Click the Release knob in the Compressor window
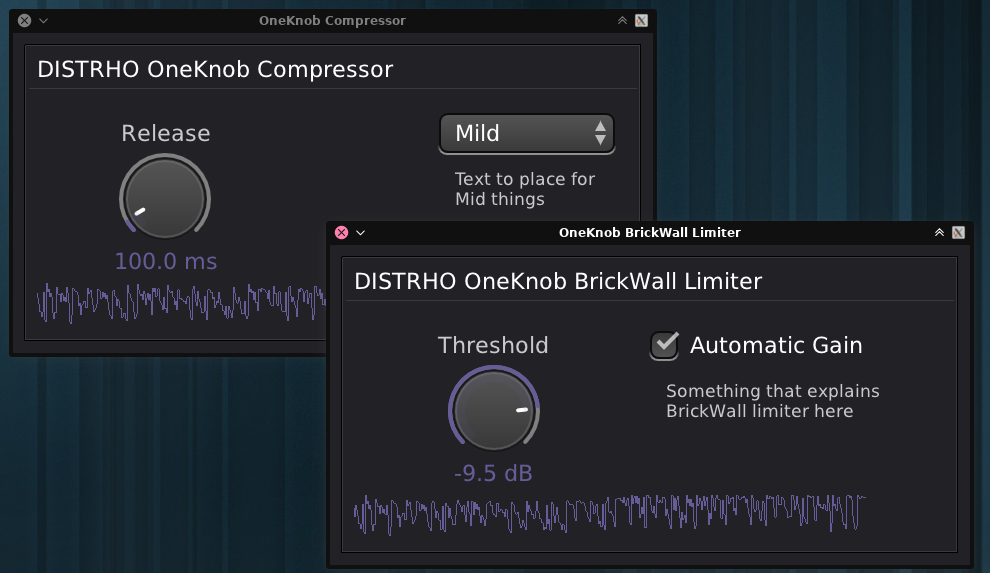990x573 pixels. coord(165,198)
